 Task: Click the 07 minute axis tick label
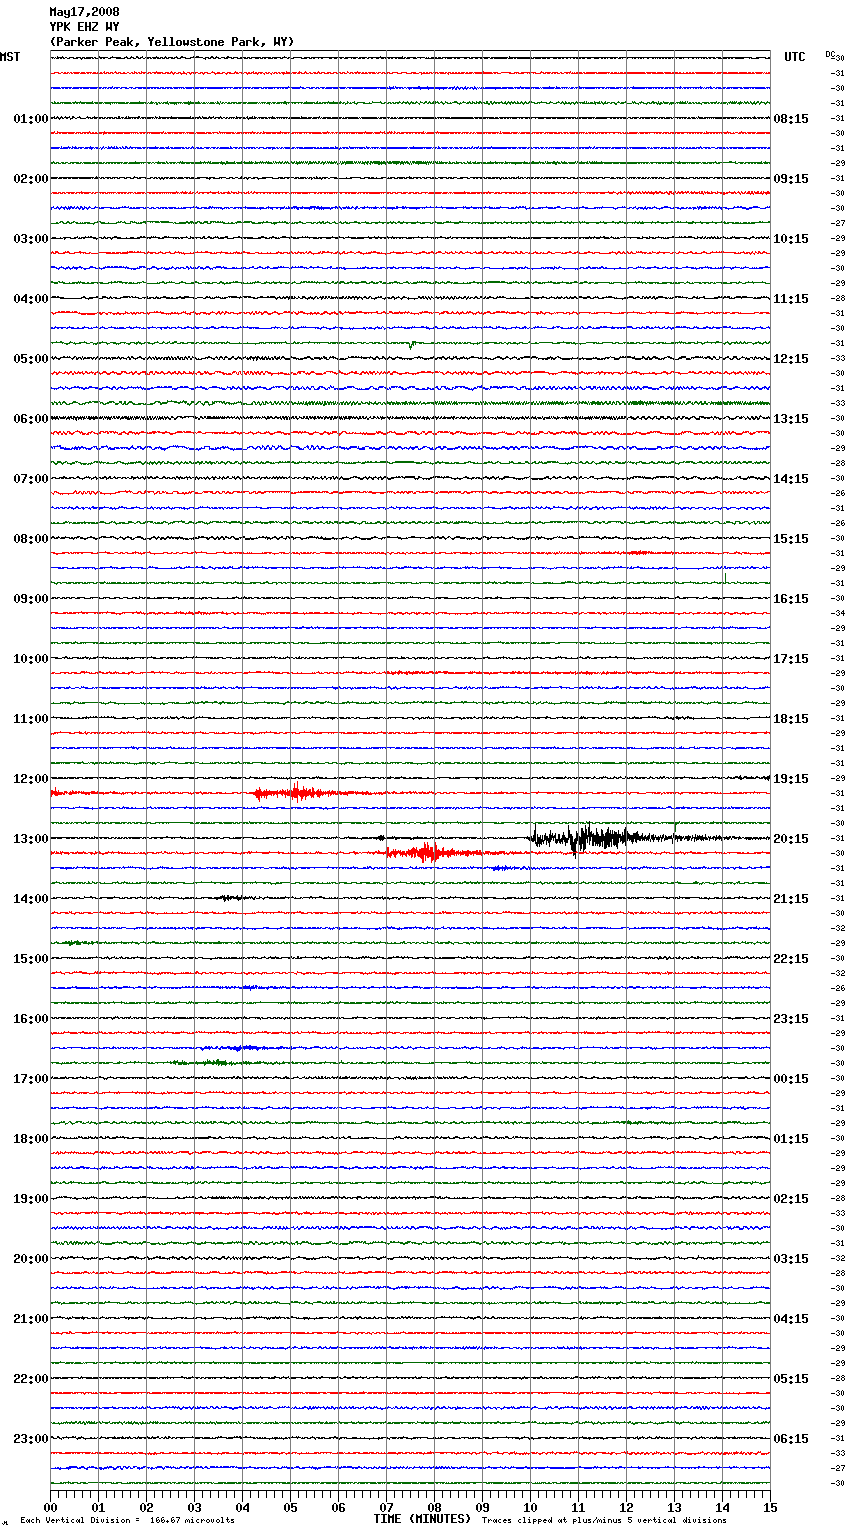point(387,1507)
